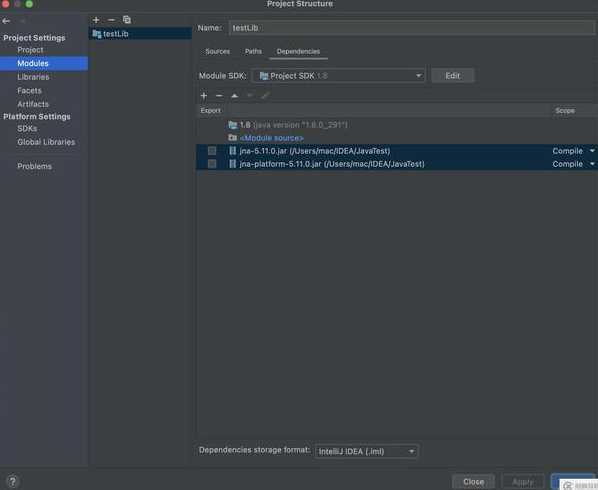Screen dimensions: 598x490
Task: Remove selected module with minus icon
Action: (x=111, y=20)
